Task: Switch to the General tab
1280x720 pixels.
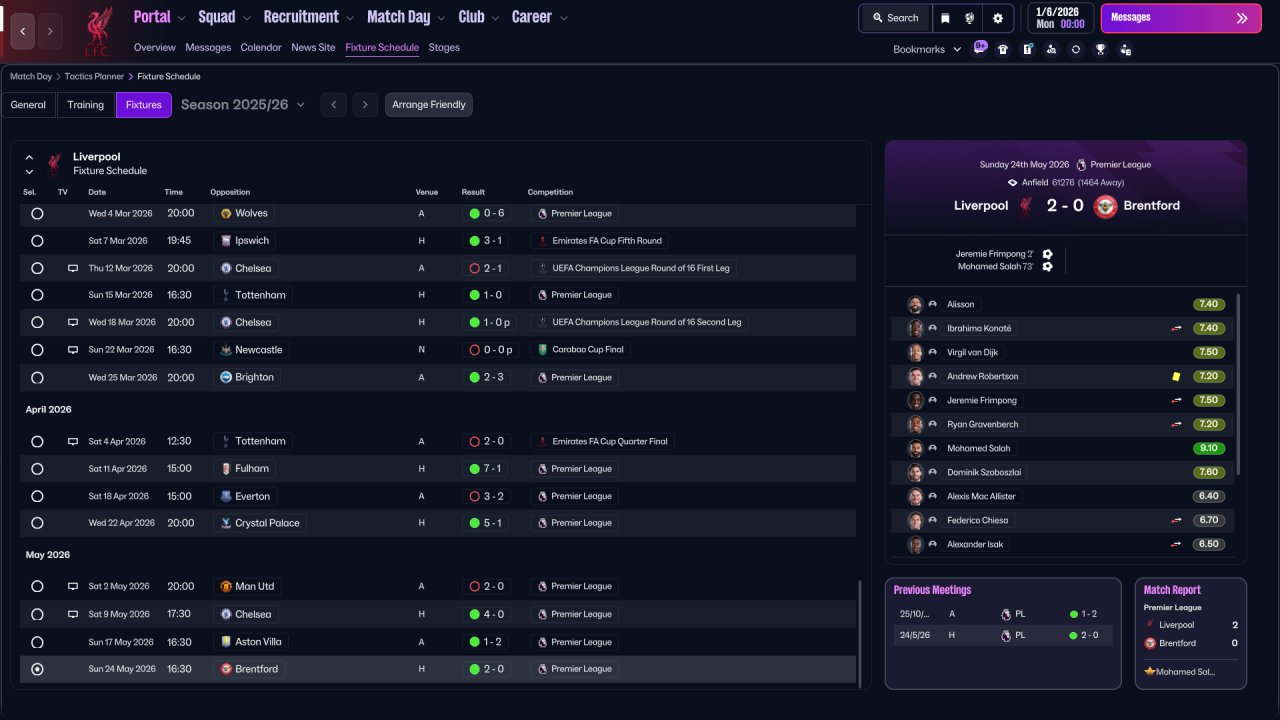Action: coord(28,105)
